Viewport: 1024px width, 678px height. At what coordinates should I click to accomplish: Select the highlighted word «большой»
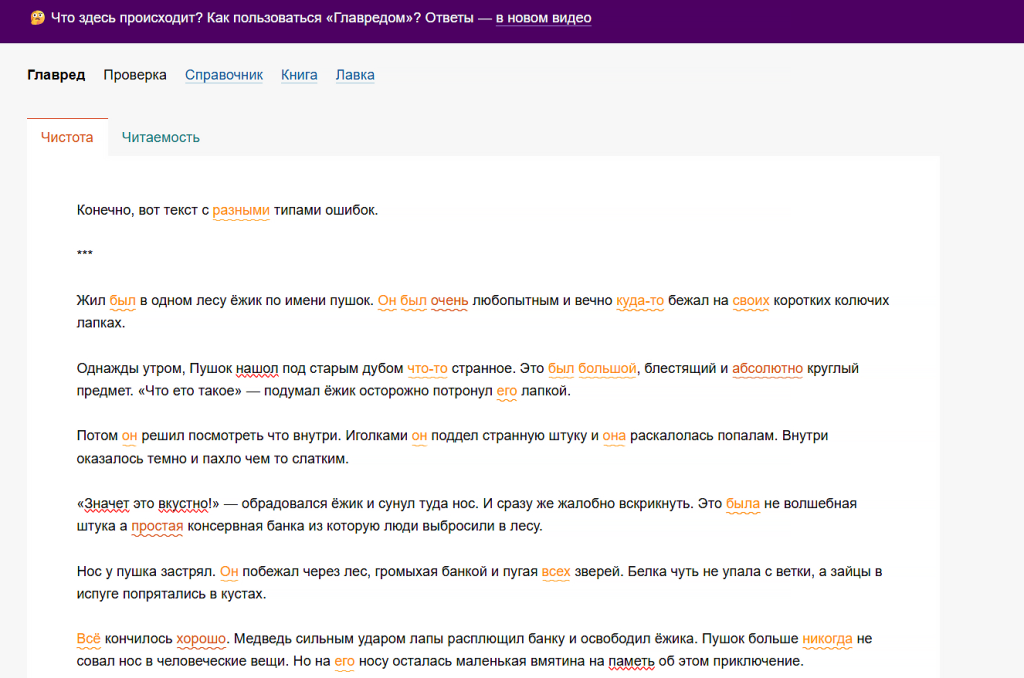(x=608, y=368)
